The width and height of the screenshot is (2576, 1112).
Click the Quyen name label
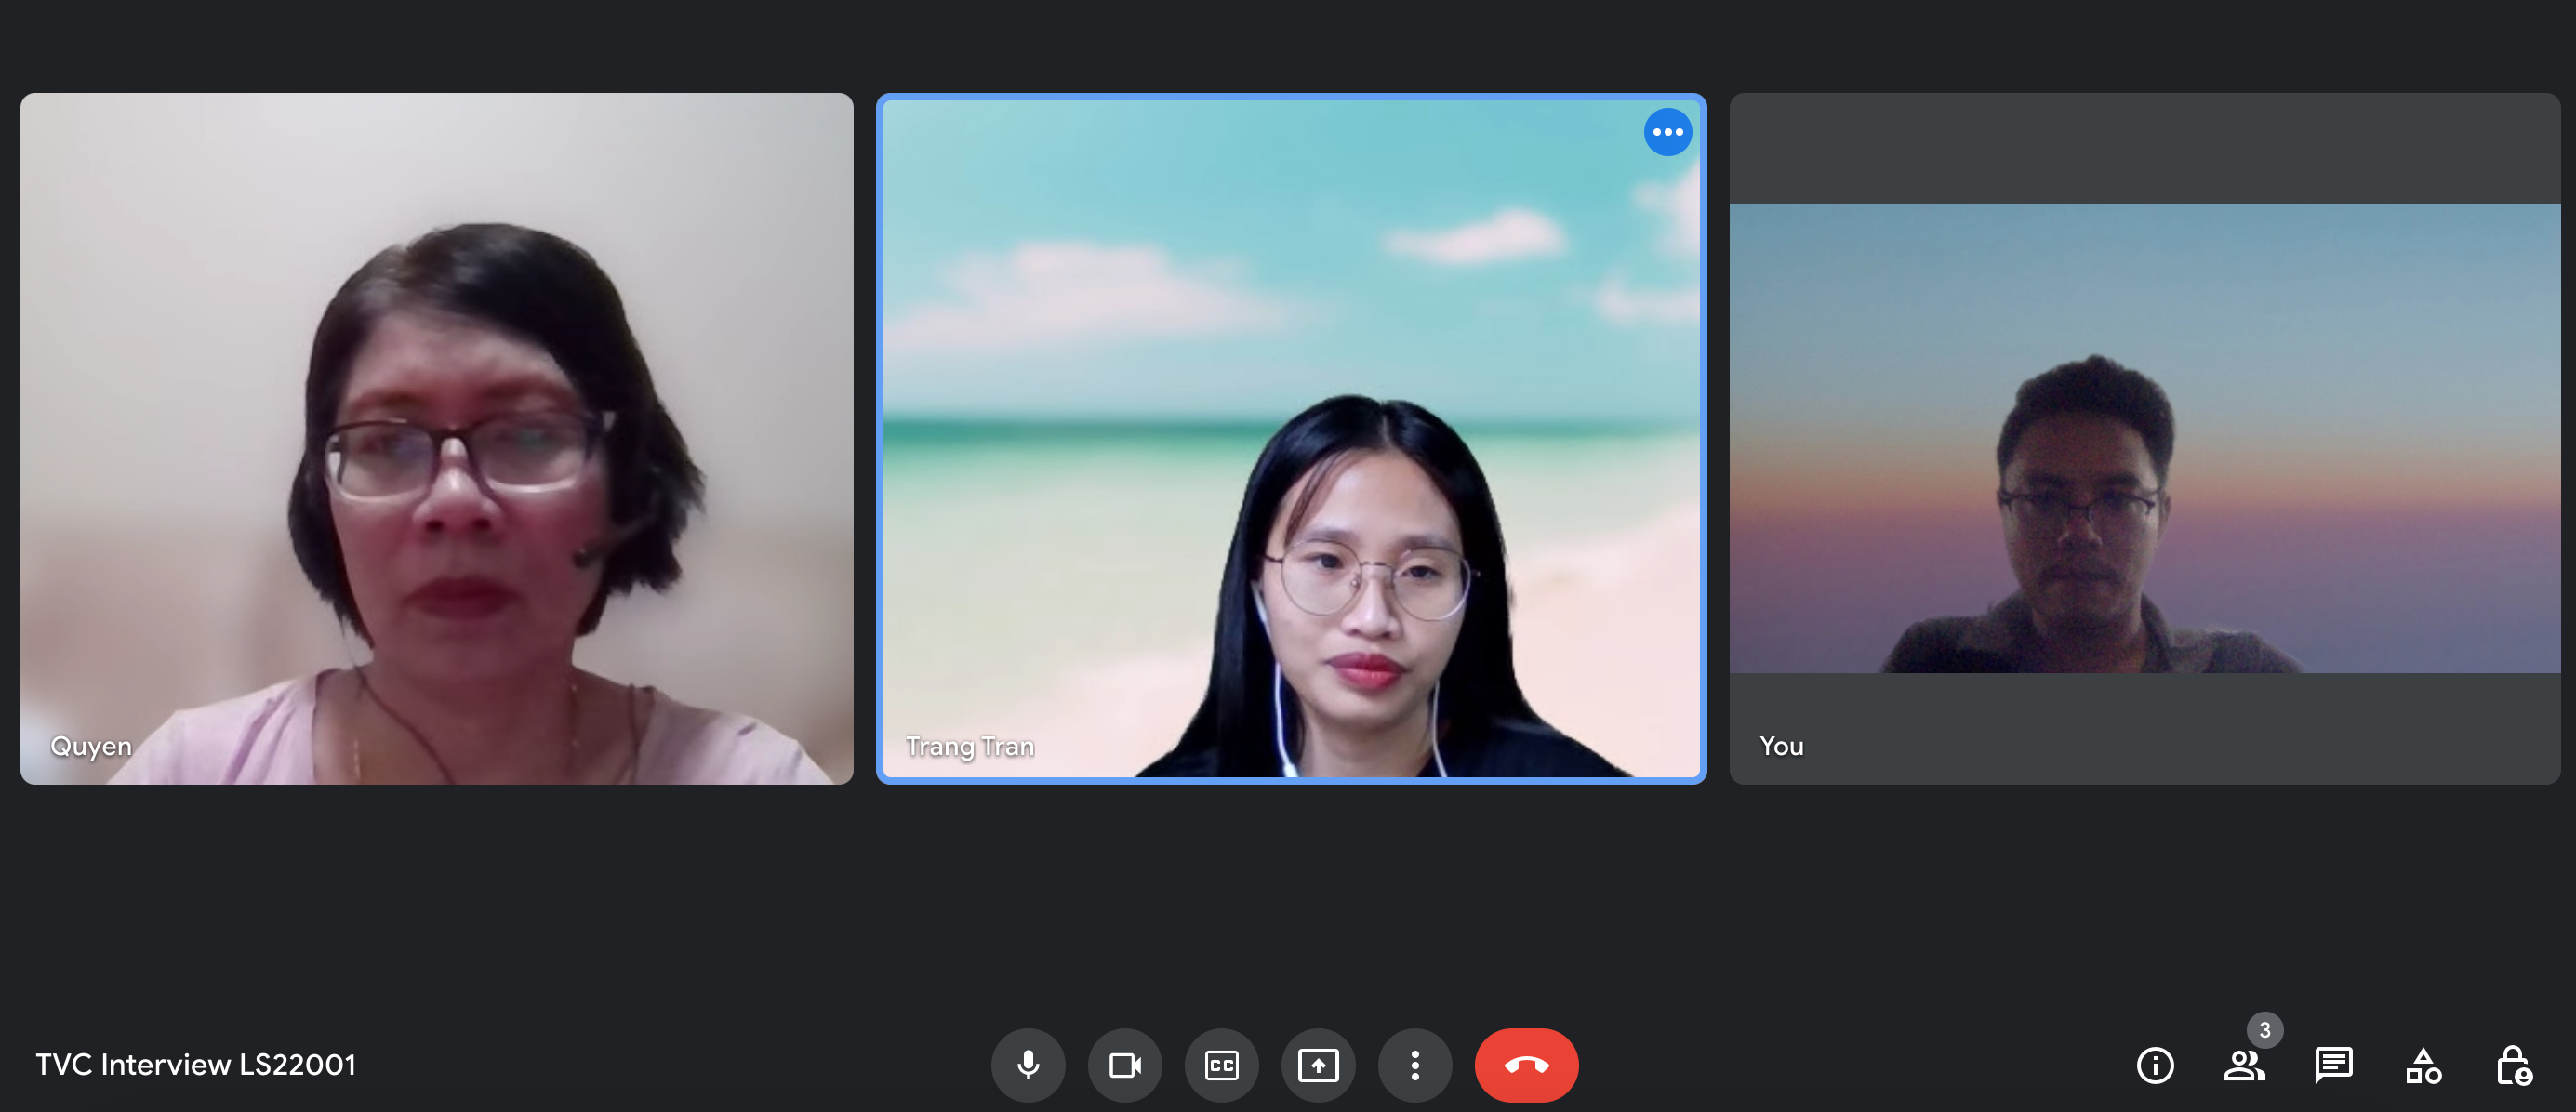click(x=91, y=746)
